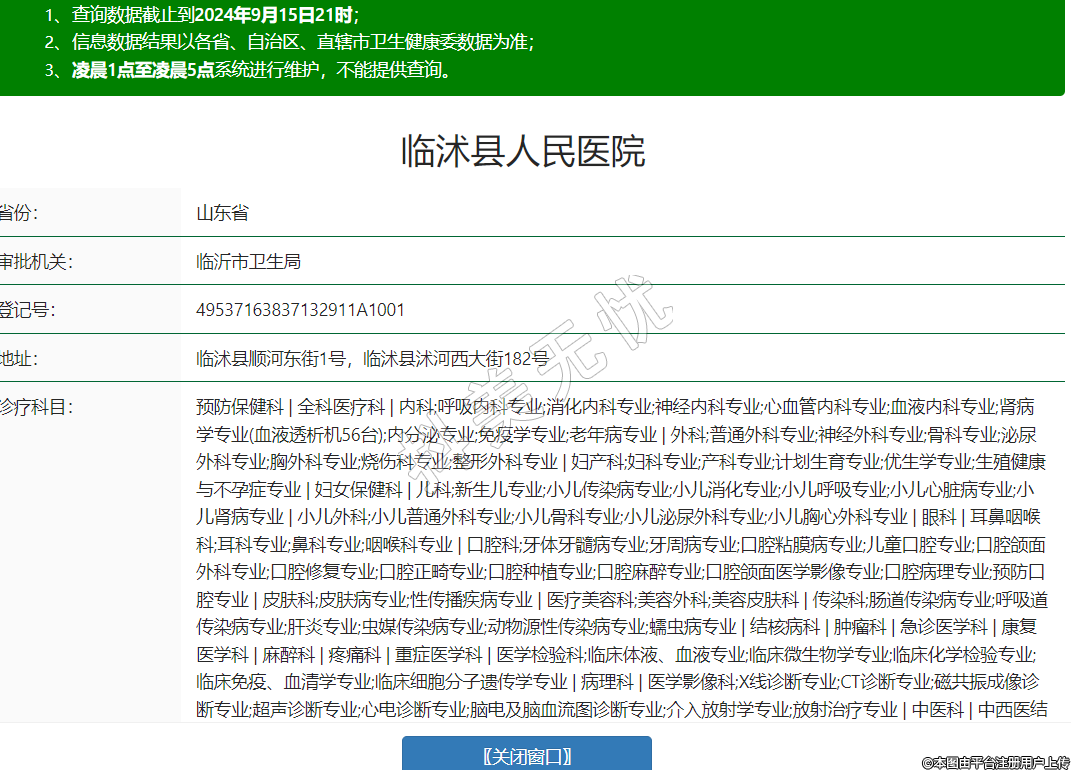The image size is (1071, 770).
Task: Select the 地址 field label
Action: pyautogui.click(x=19, y=358)
